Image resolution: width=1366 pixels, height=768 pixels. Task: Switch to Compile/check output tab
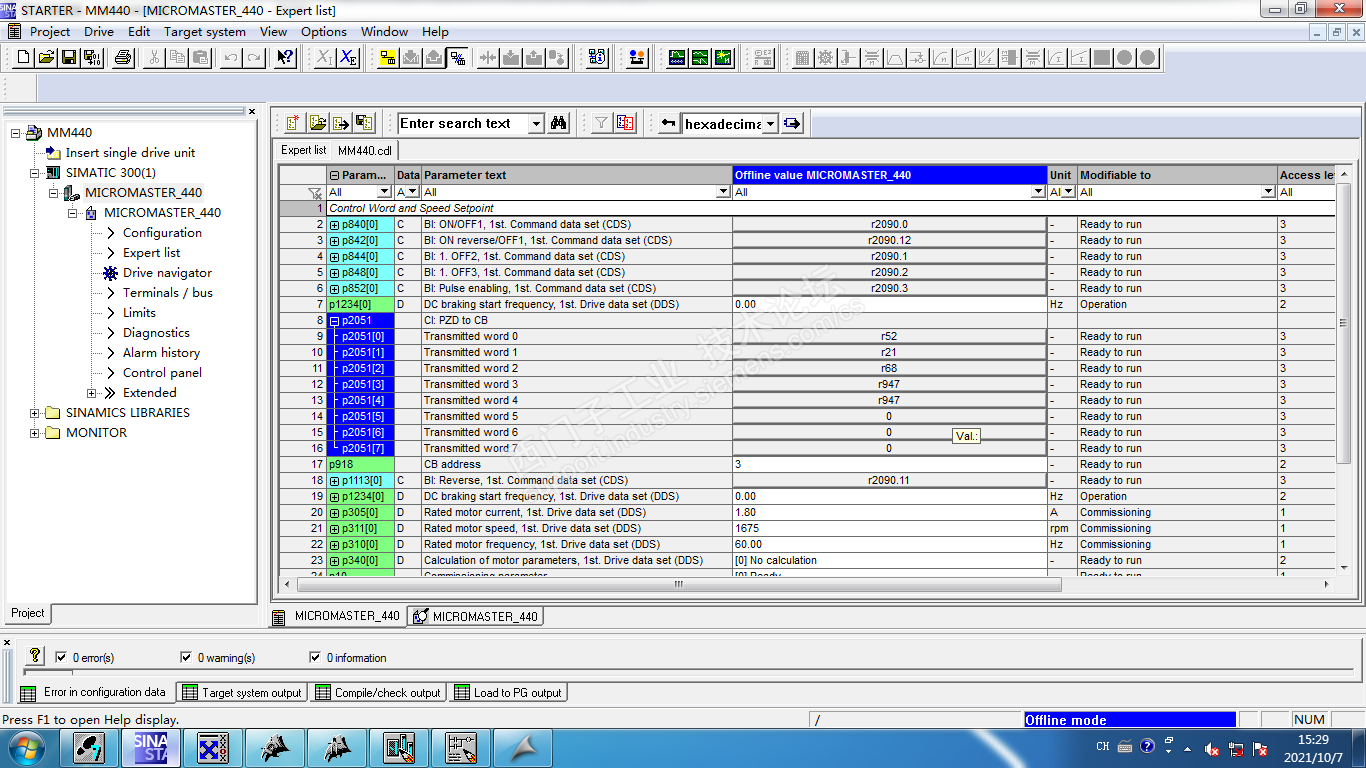[x=377, y=692]
